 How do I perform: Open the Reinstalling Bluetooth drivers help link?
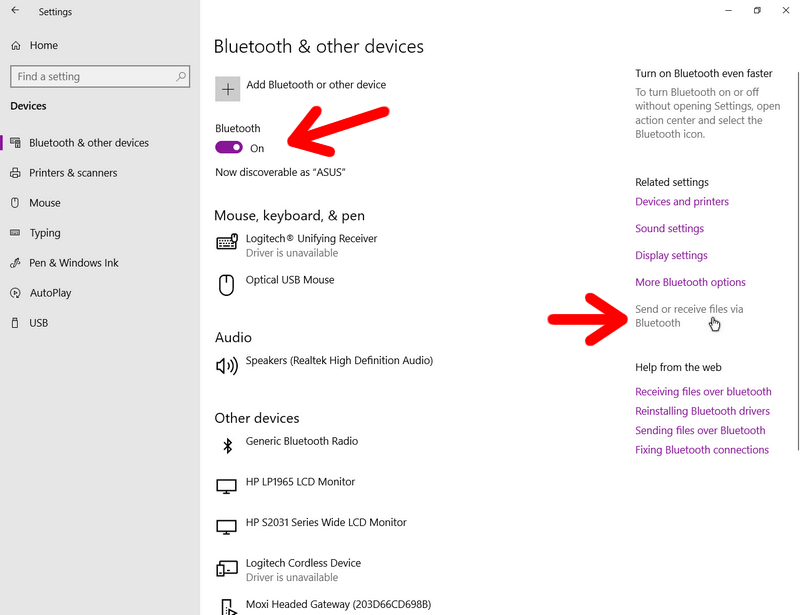(702, 411)
